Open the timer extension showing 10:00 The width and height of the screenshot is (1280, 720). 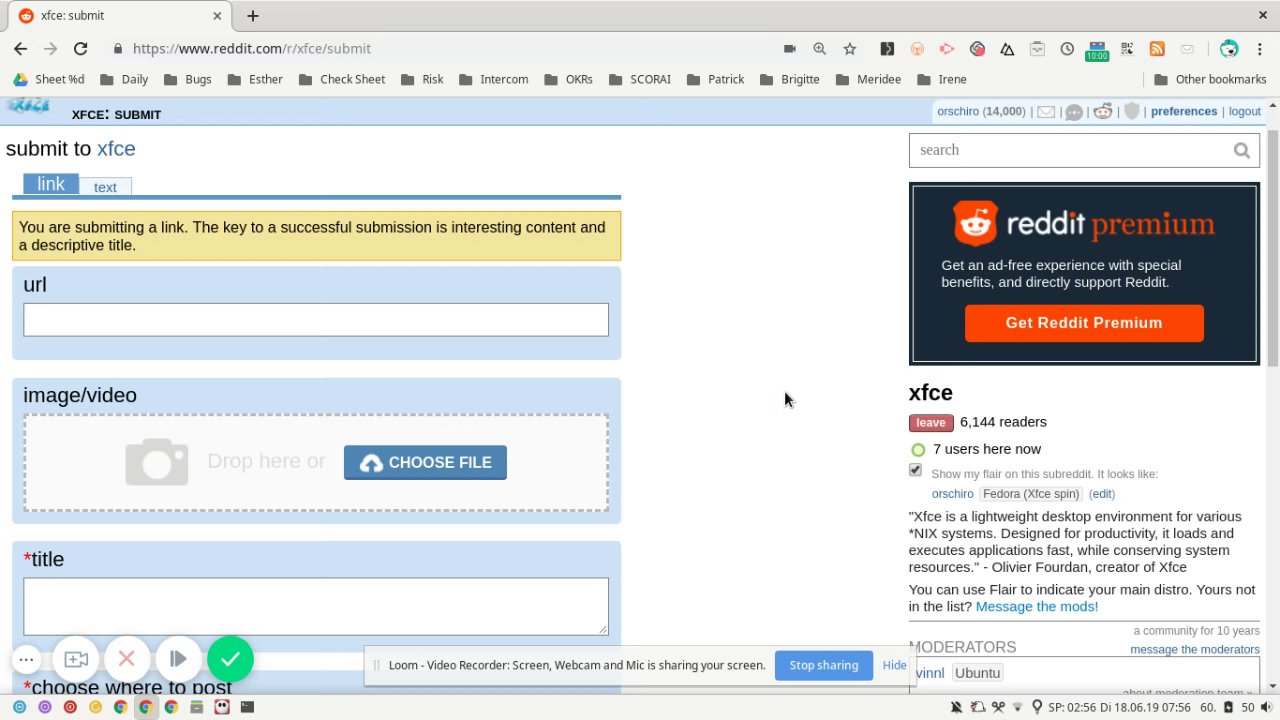1097,50
